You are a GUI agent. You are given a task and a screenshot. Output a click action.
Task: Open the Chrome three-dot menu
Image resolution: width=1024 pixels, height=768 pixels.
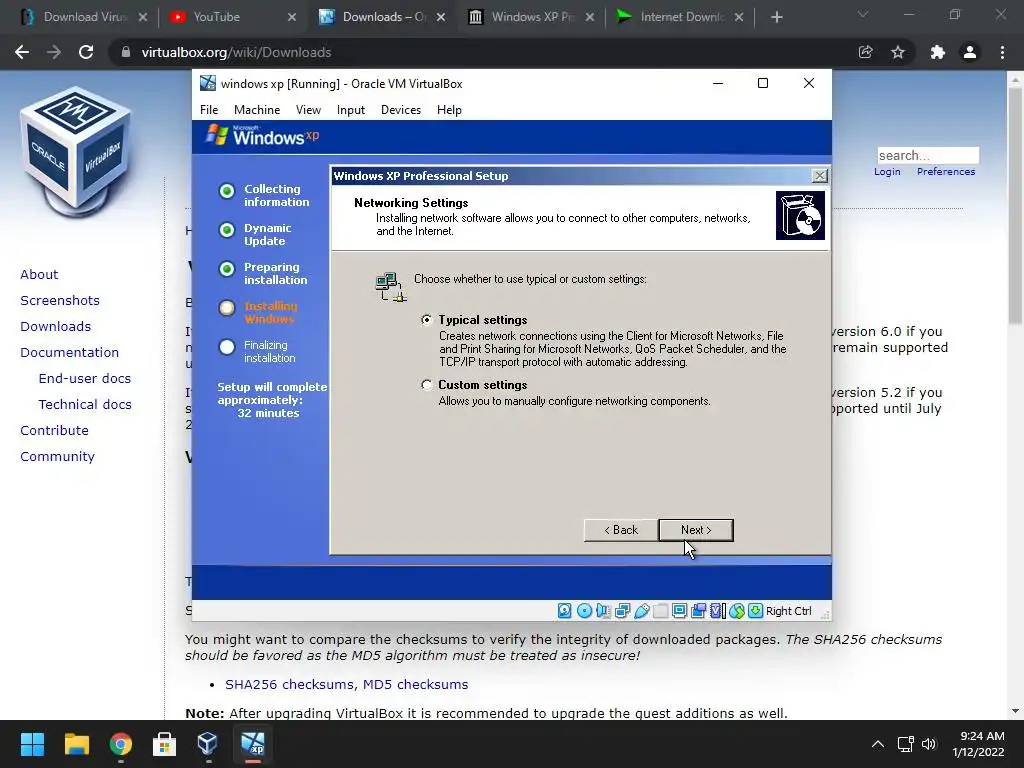tap(1002, 52)
